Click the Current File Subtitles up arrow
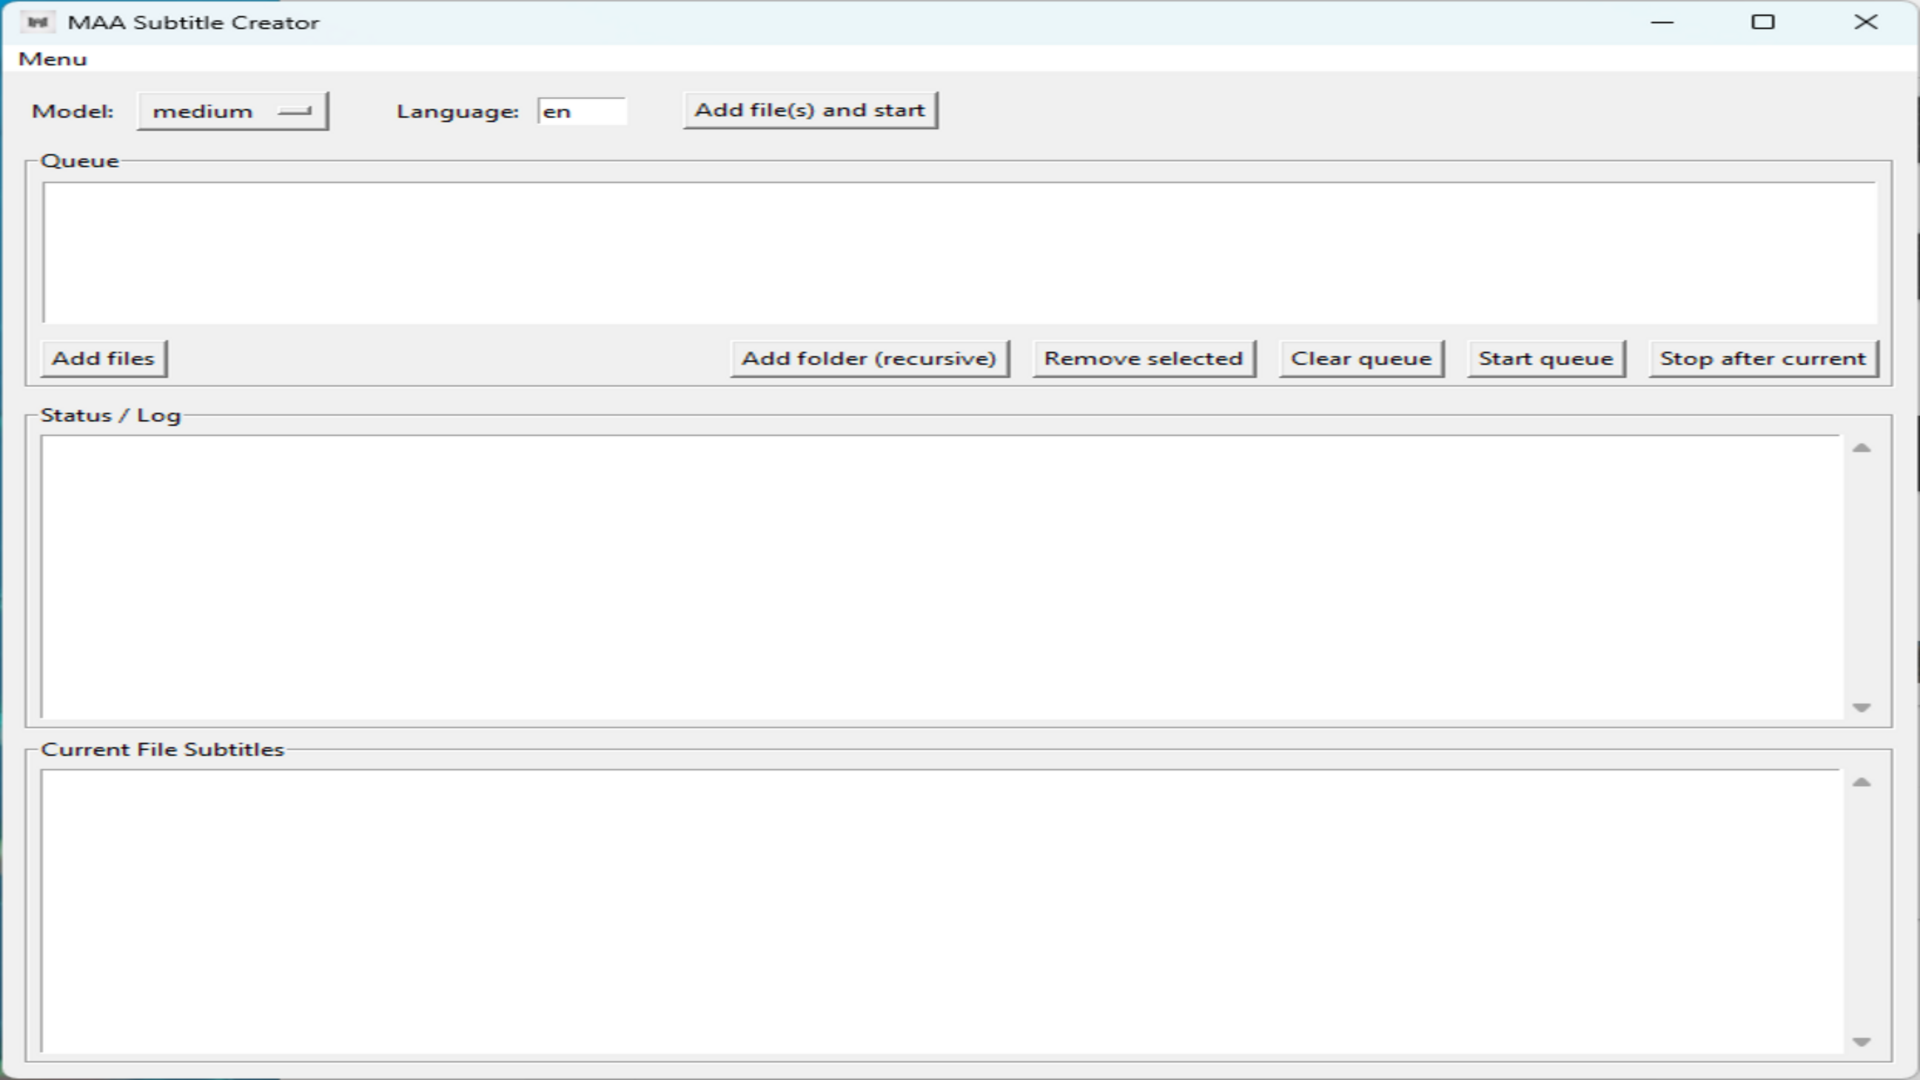Screen dimensions: 1920x1080 (x=1862, y=784)
